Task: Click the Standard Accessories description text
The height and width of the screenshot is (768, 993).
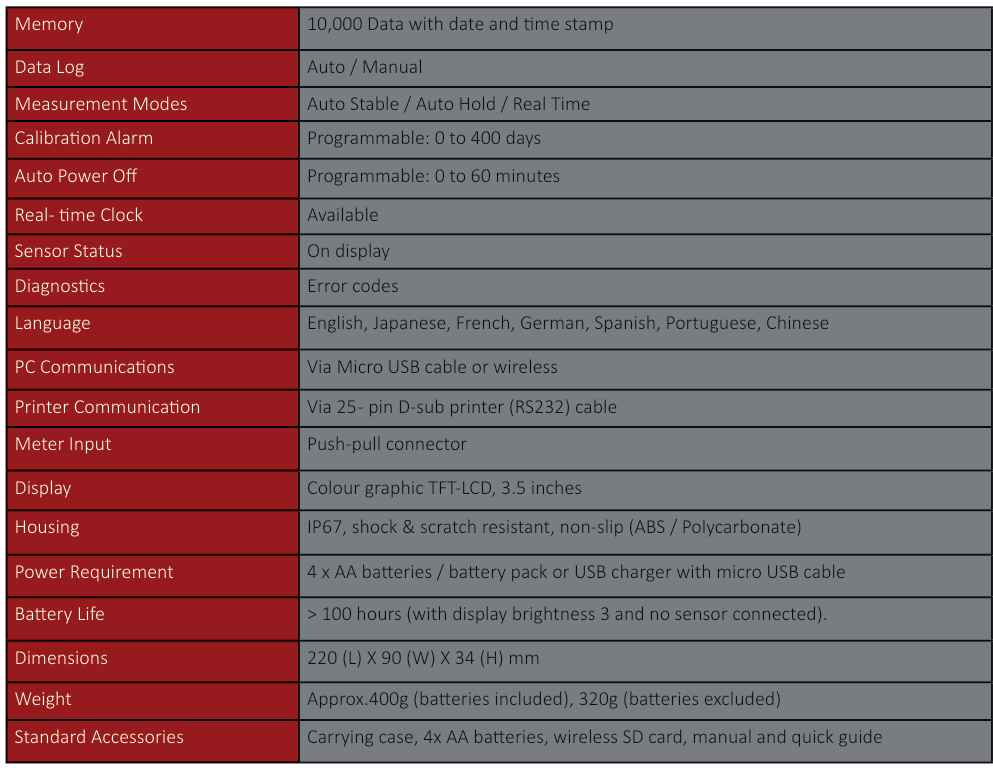Action: click(x=595, y=738)
